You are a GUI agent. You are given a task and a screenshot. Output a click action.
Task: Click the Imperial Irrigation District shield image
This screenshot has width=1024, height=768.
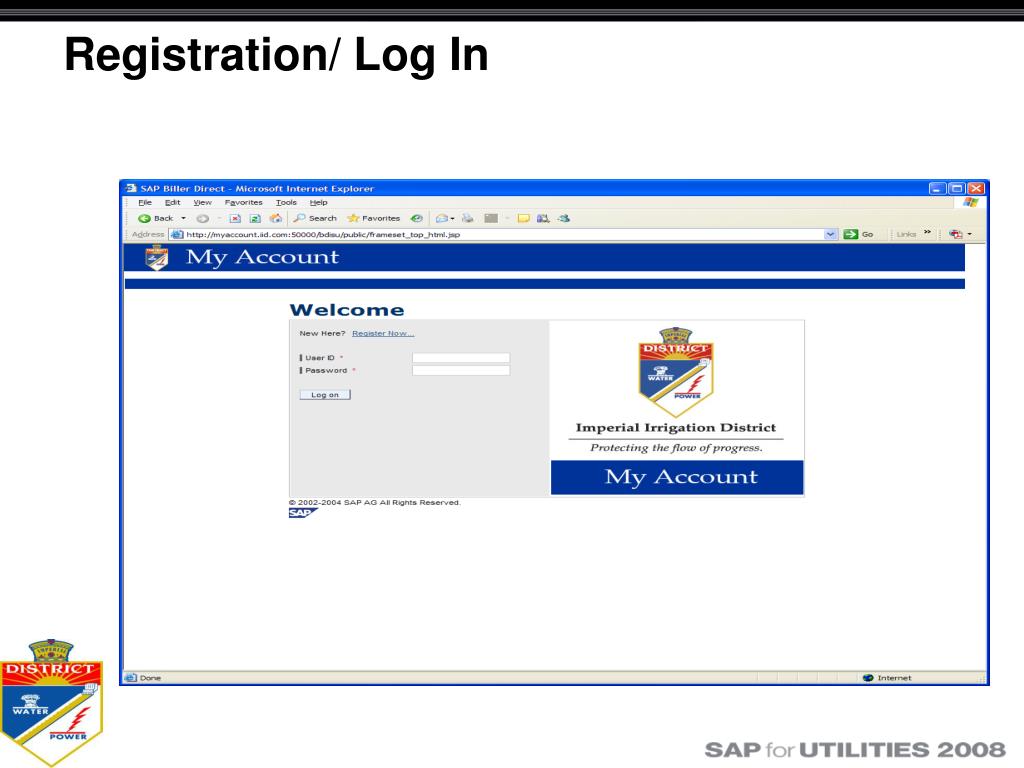coord(676,372)
